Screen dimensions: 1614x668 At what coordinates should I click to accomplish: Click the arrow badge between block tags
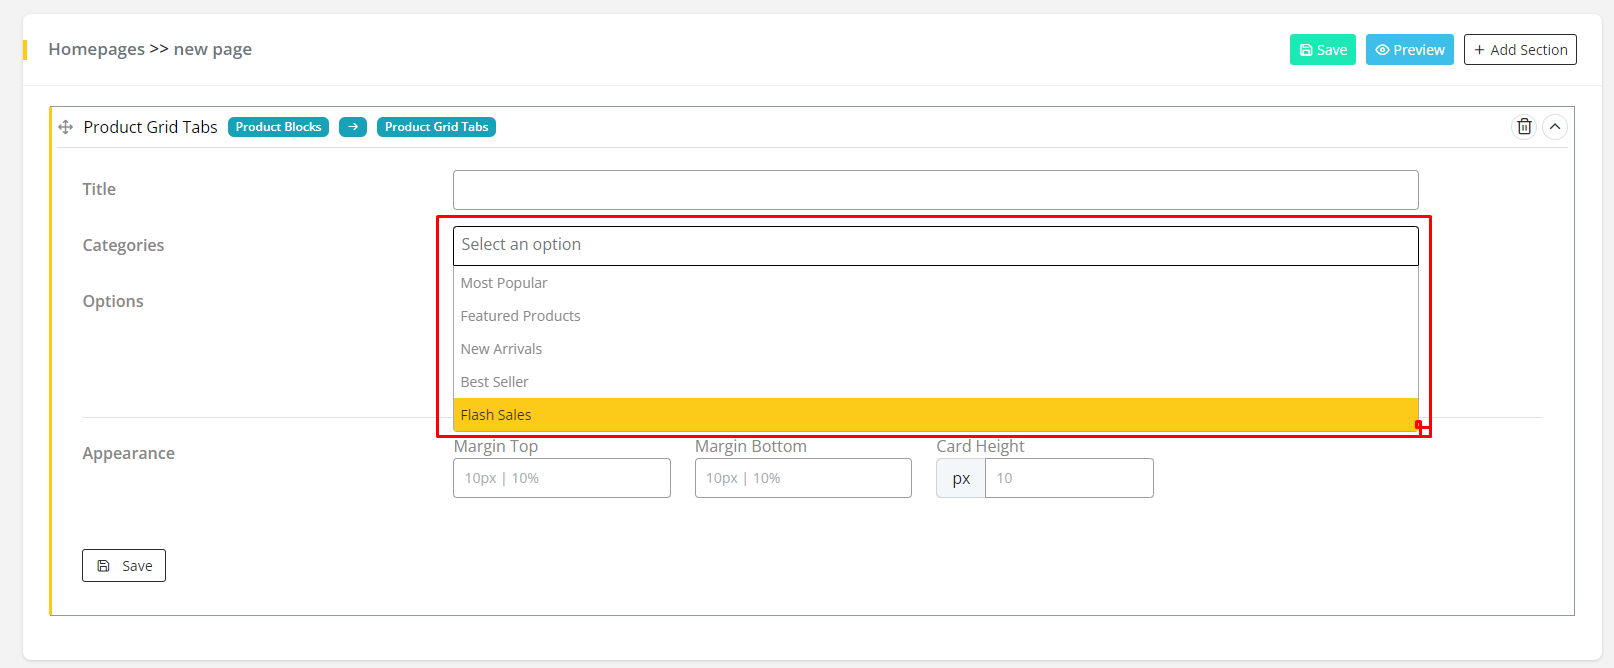coord(353,127)
